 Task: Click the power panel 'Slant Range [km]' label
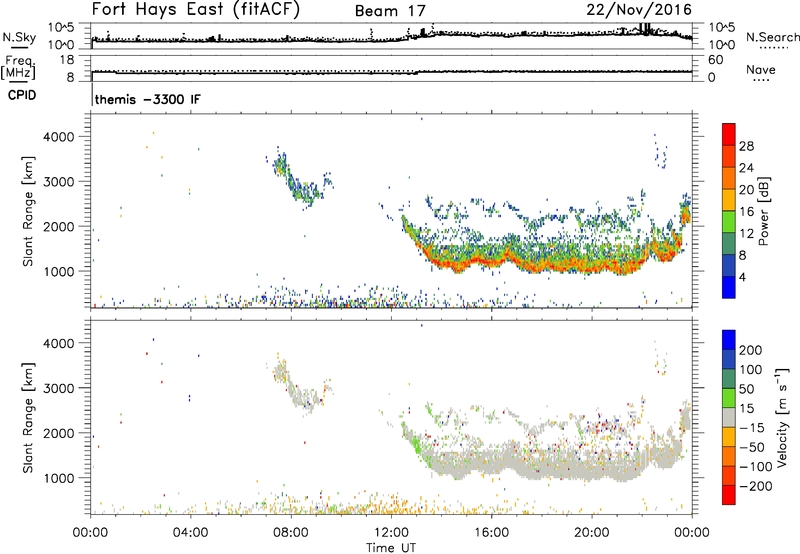[28, 211]
